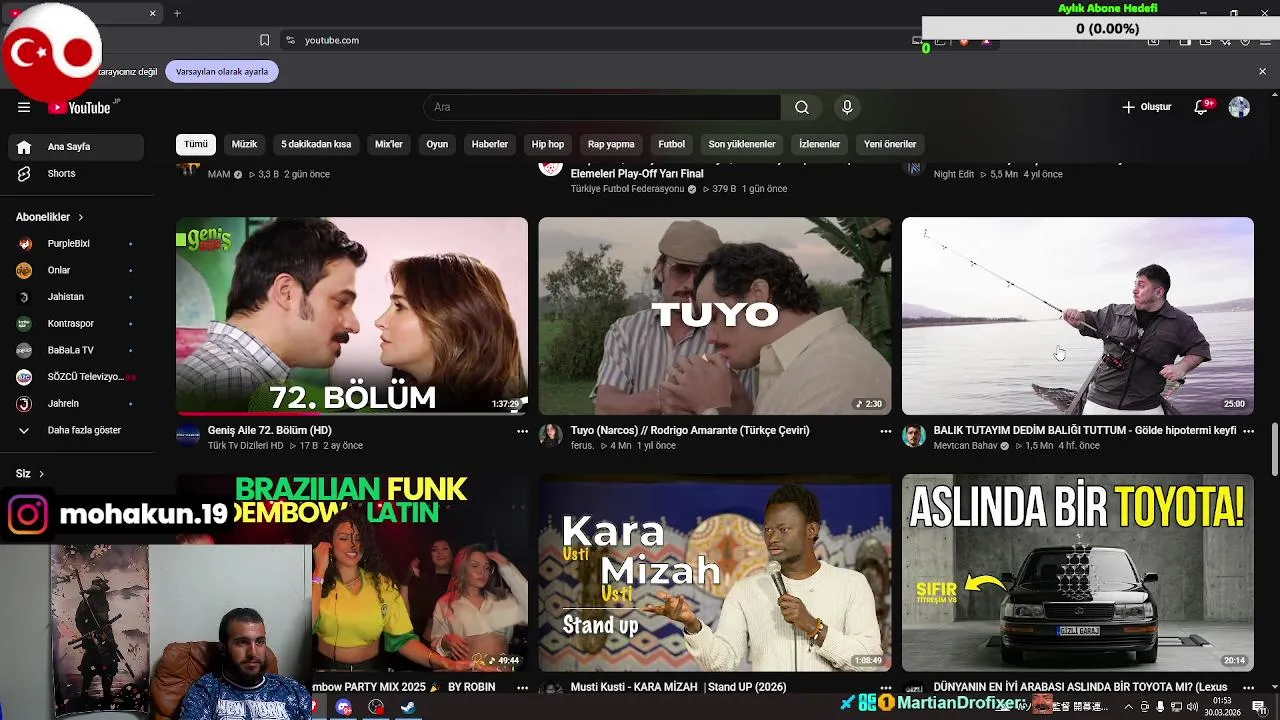Click Mevtcan Bahav channel avatar

(914, 435)
